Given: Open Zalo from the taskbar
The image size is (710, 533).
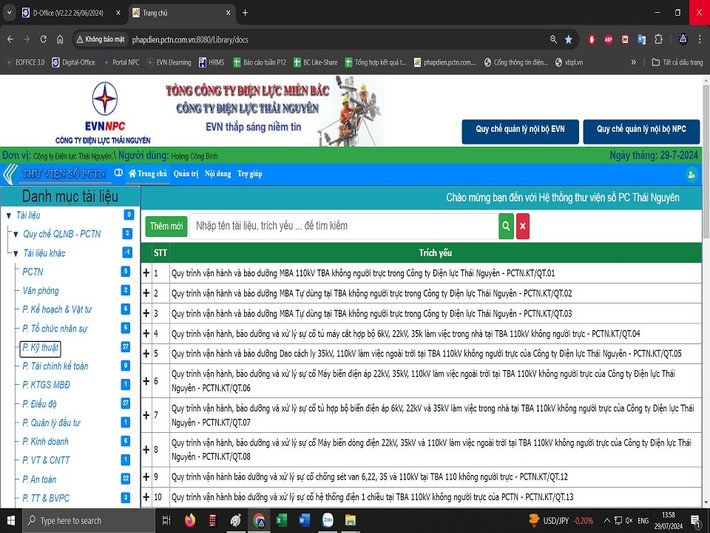Looking at the screenshot, I should 327,521.
